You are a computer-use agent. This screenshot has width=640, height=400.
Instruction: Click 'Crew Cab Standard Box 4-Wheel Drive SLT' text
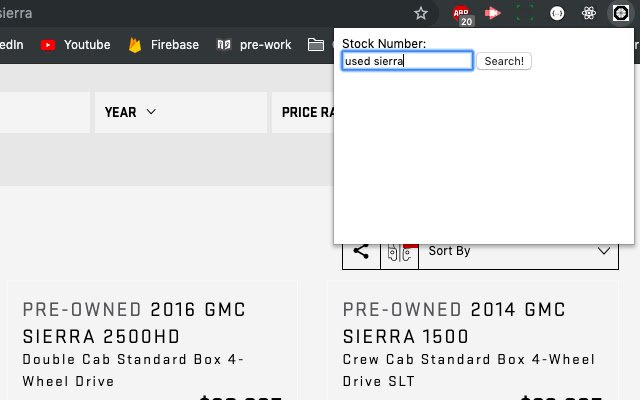(x=469, y=370)
